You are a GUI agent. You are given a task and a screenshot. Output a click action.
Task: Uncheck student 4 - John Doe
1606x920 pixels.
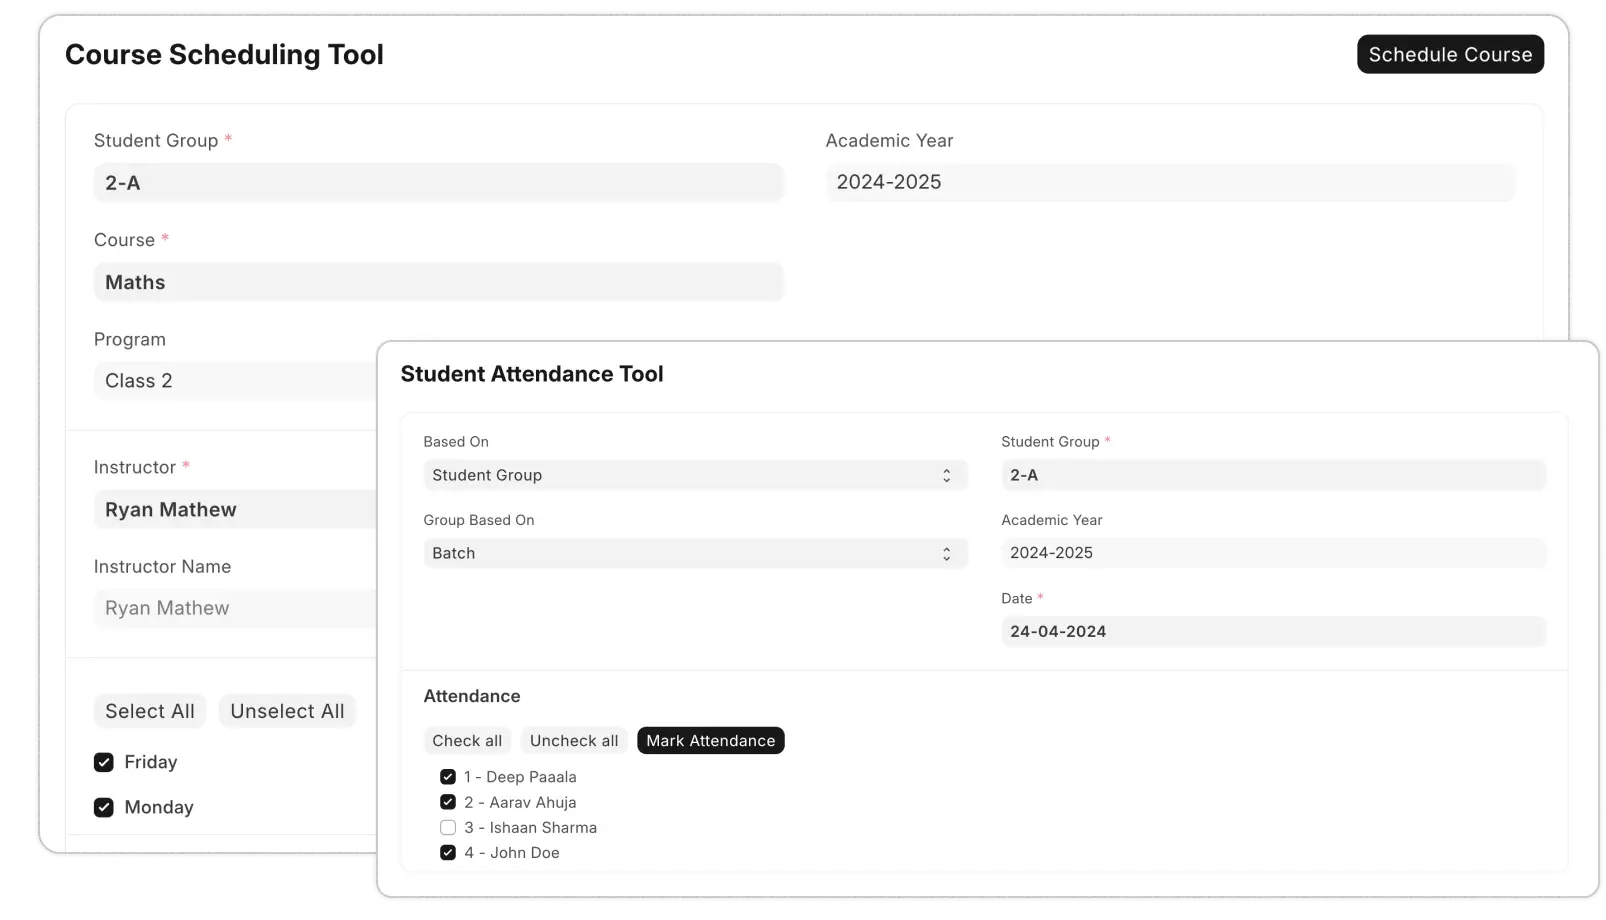pos(448,853)
